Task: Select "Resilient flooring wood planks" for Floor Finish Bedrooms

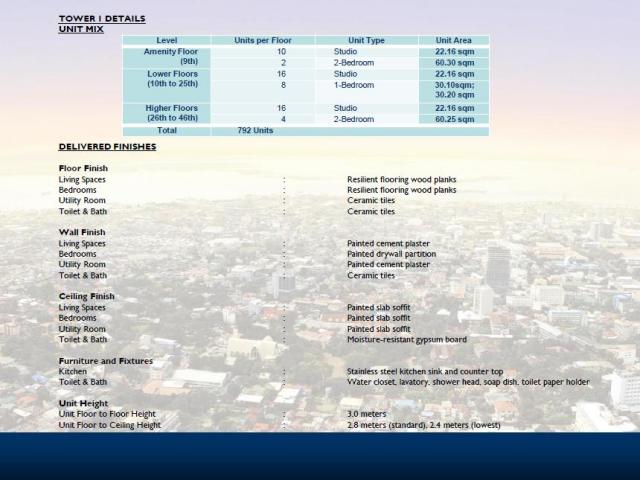Action: (x=402, y=190)
